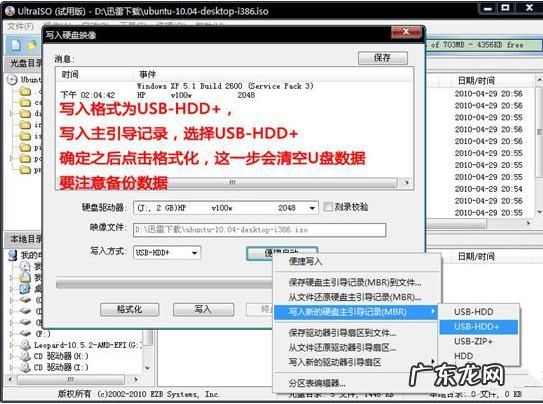Select the My Computer icon in local tree
This screenshot has width=543, height=404.
tap(13, 255)
